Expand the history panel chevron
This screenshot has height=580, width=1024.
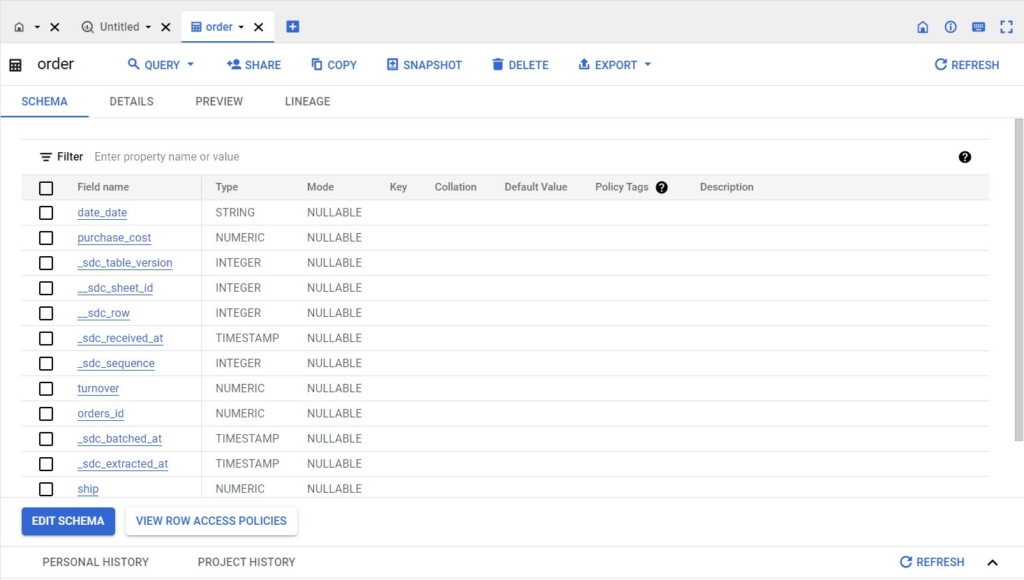click(x=993, y=562)
